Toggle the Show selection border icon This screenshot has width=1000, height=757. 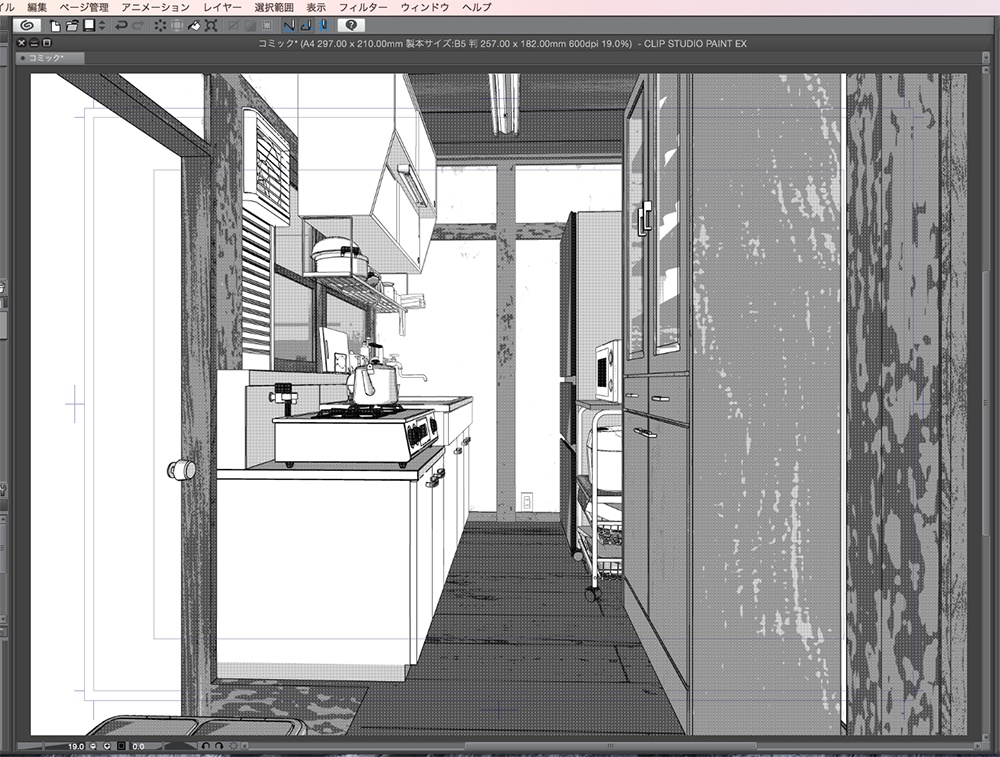(x=267, y=26)
